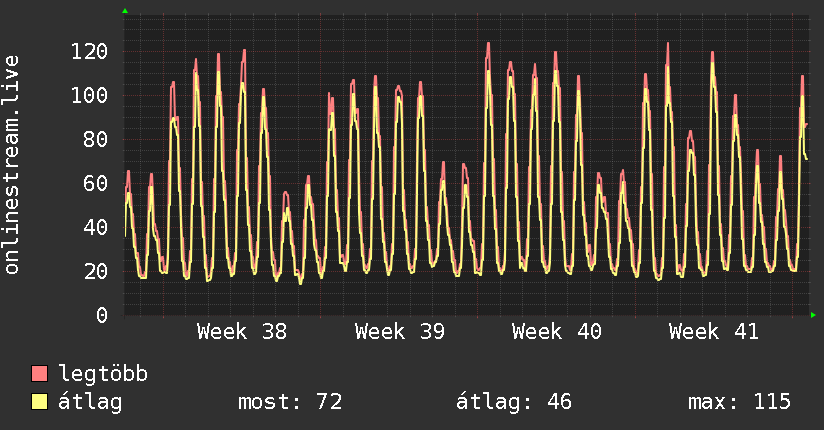This screenshot has width=824, height=430.
Task: Click the pink legtöbb color swatch
Action: coord(39,373)
